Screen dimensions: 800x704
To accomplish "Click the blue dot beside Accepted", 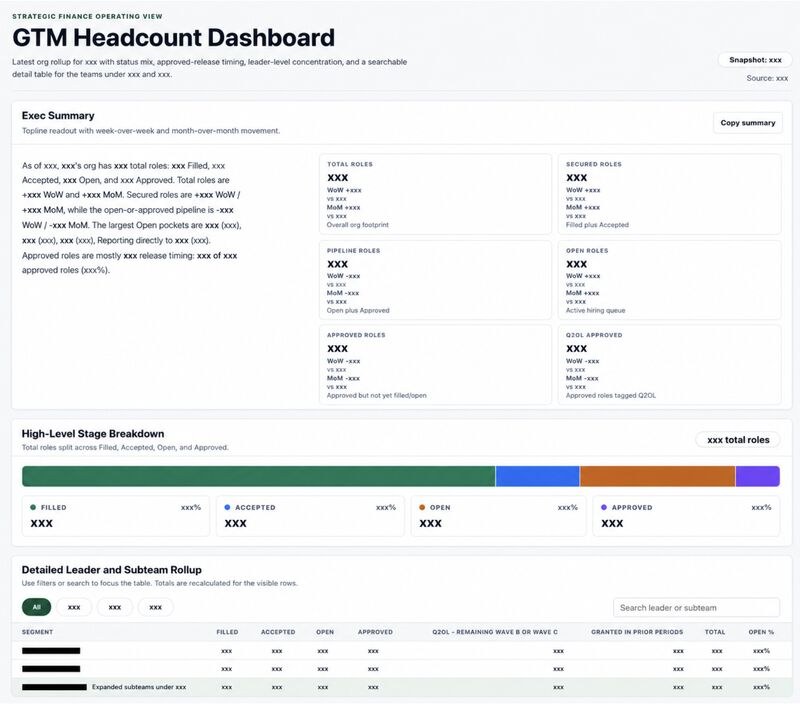I will point(228,507).
